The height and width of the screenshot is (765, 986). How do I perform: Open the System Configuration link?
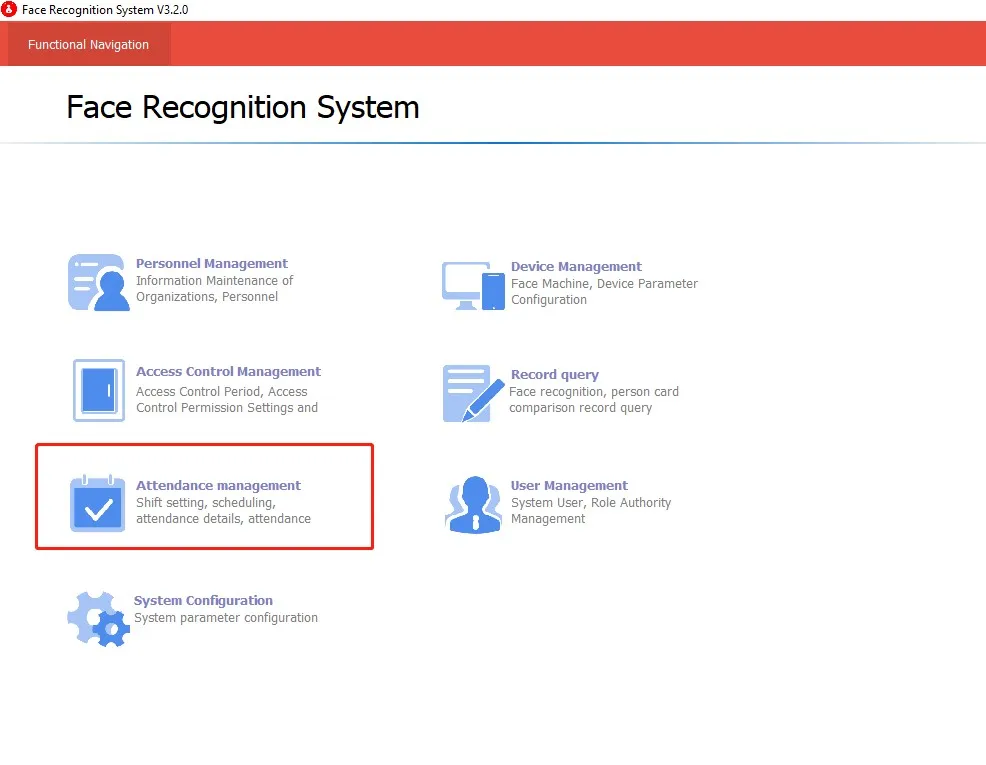(x=203, y=600)
